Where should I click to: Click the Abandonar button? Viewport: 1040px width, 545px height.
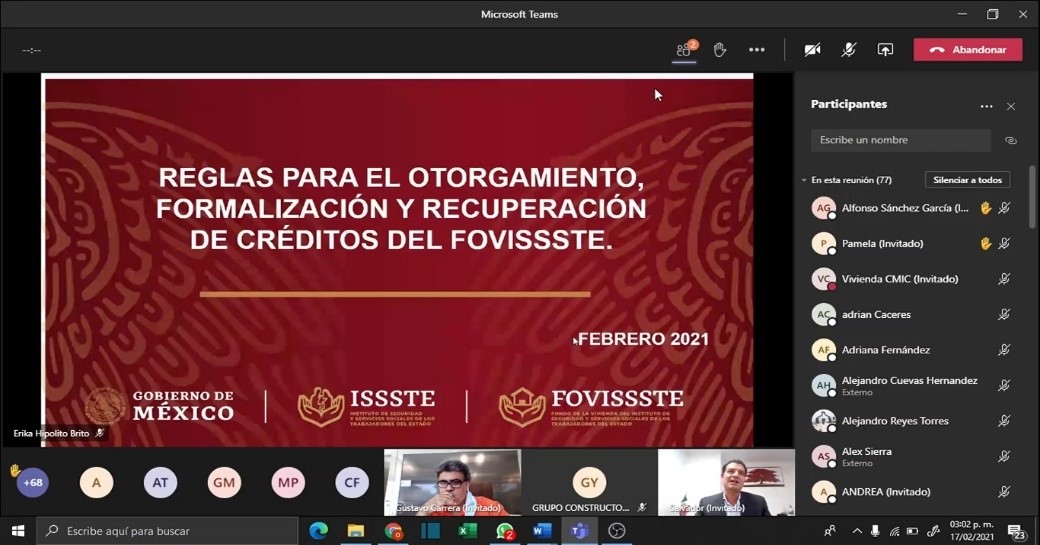(x=968, y=50)
